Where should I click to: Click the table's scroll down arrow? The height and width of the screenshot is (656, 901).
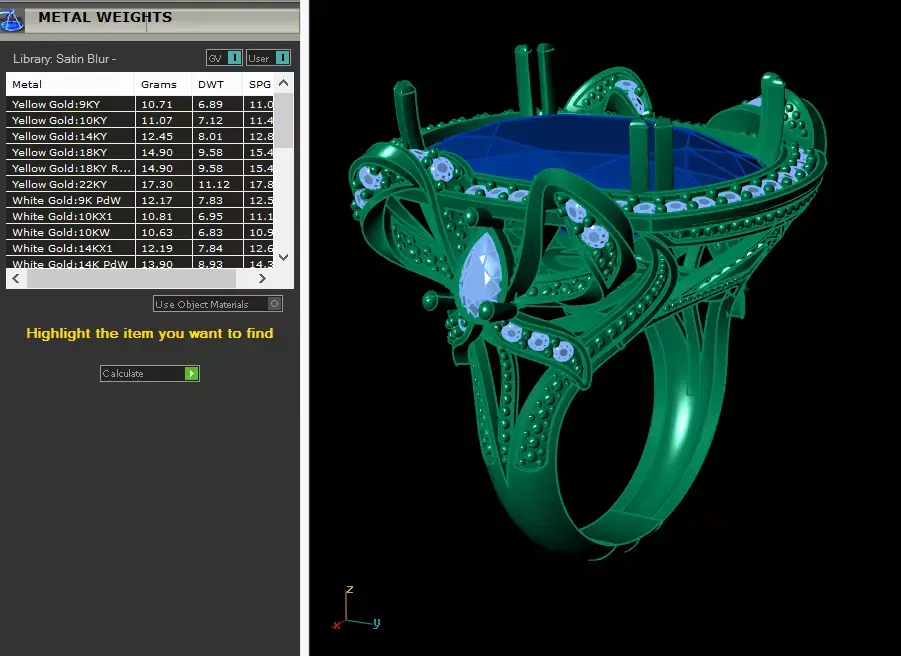pos(283,257)
